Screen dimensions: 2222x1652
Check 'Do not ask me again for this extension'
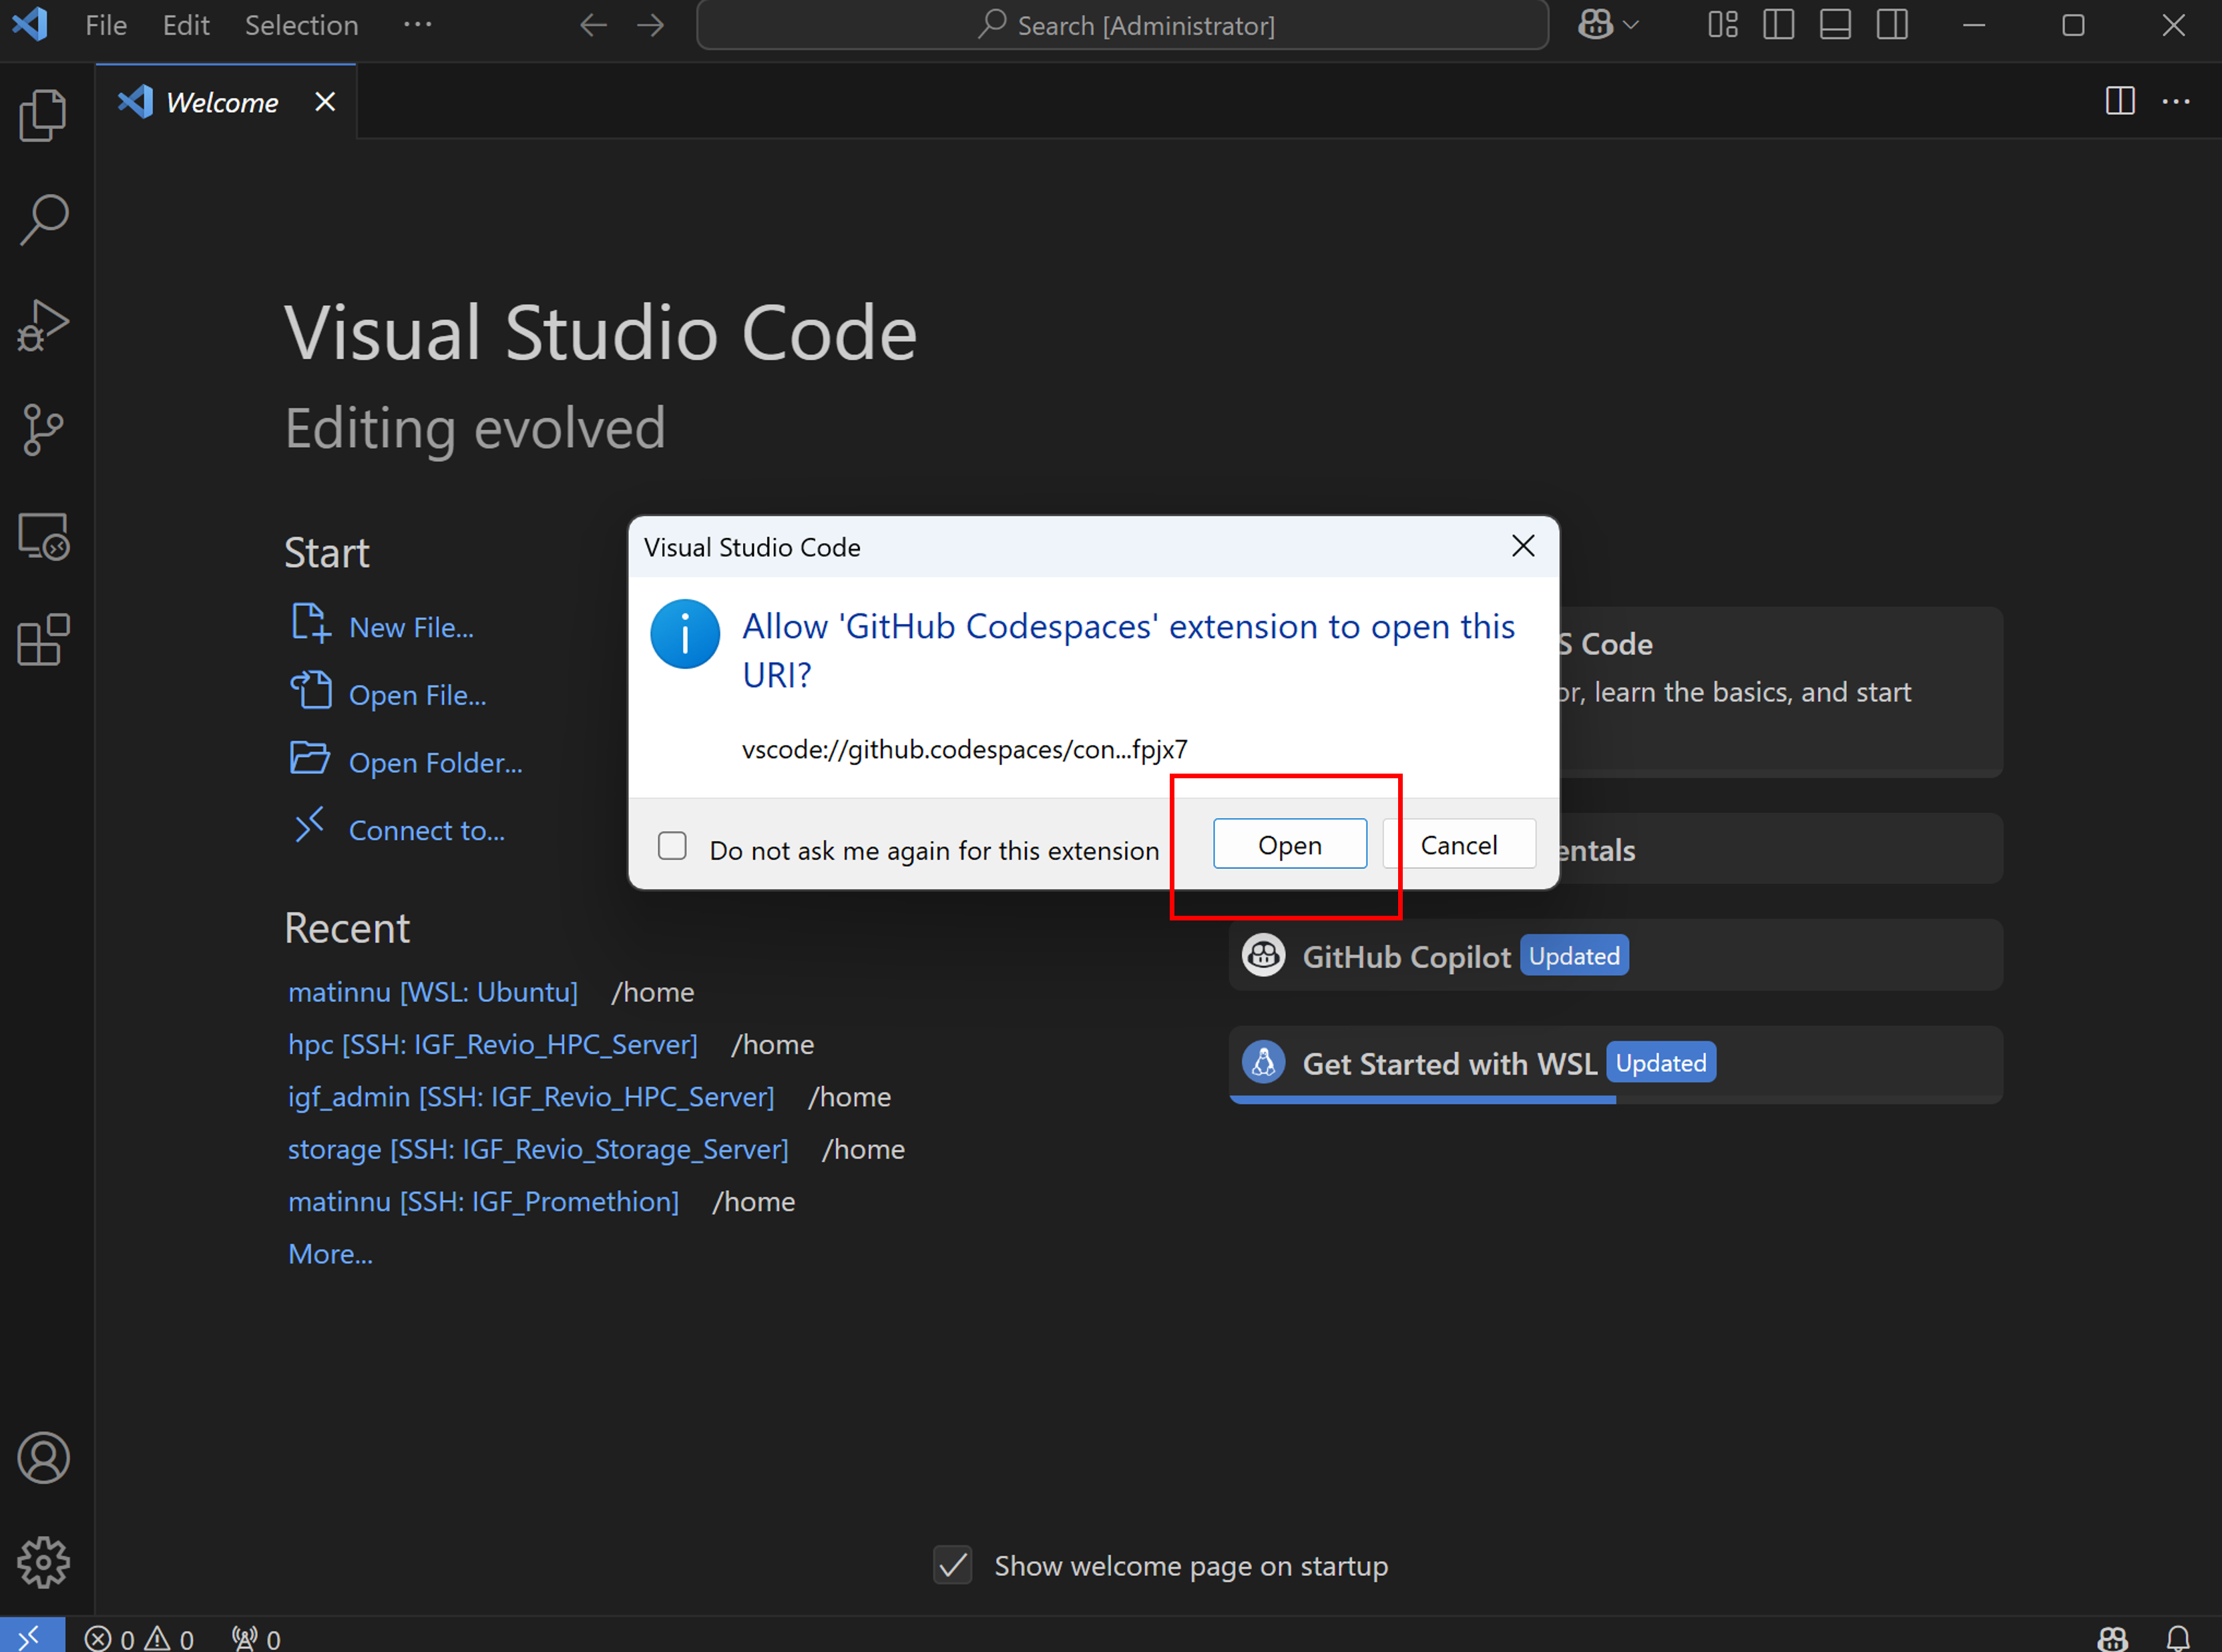[672, 845]
